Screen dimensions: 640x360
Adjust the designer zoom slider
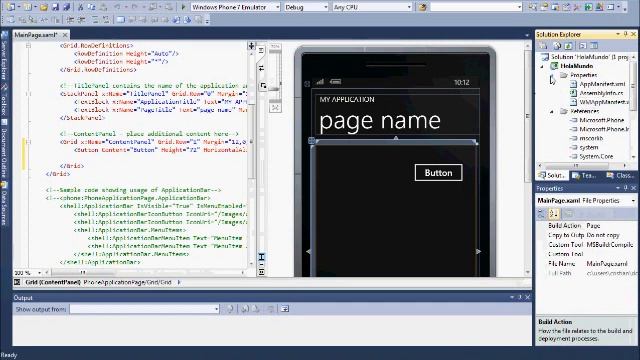coord(275,89)
